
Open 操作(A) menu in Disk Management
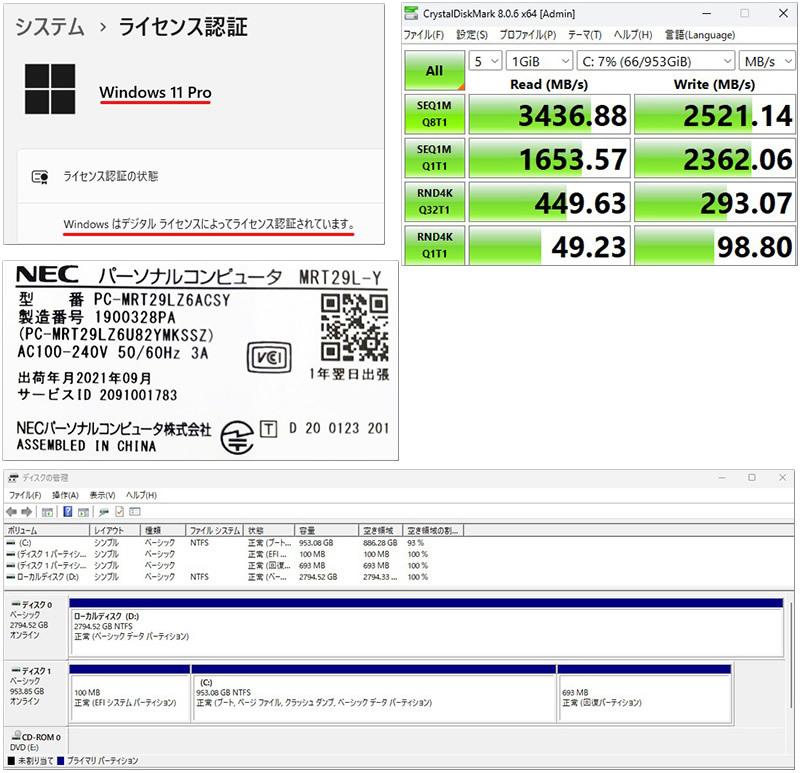coord(65,495)
